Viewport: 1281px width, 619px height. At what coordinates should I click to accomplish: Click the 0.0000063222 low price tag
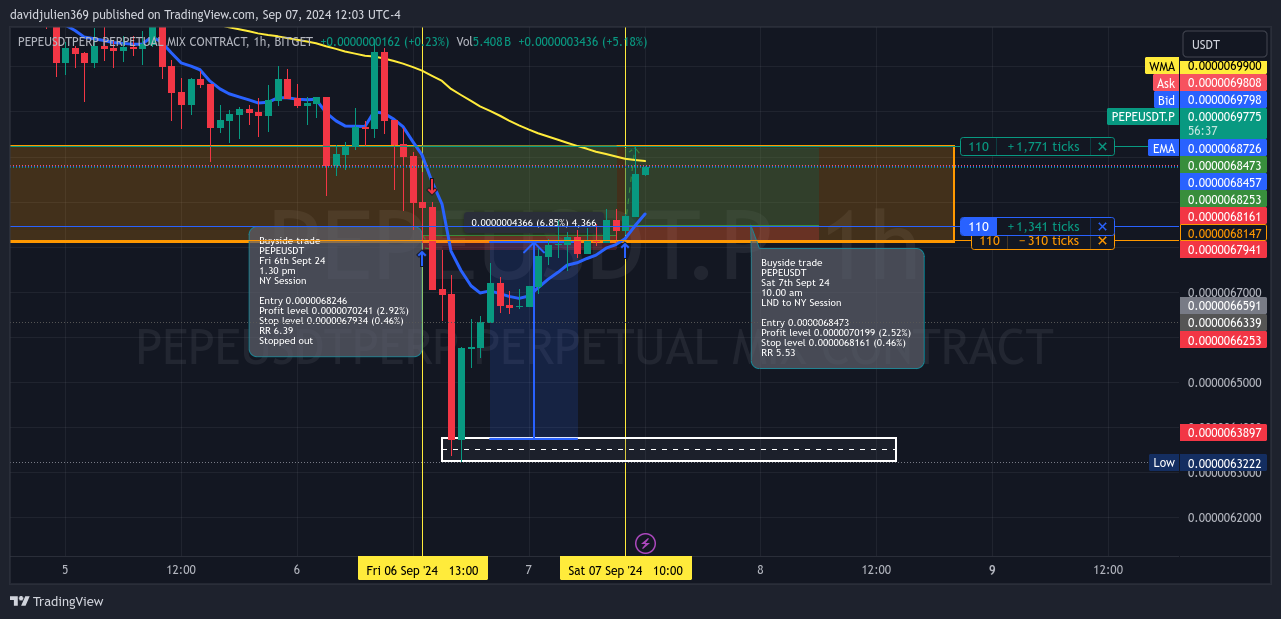(1225, 463)
